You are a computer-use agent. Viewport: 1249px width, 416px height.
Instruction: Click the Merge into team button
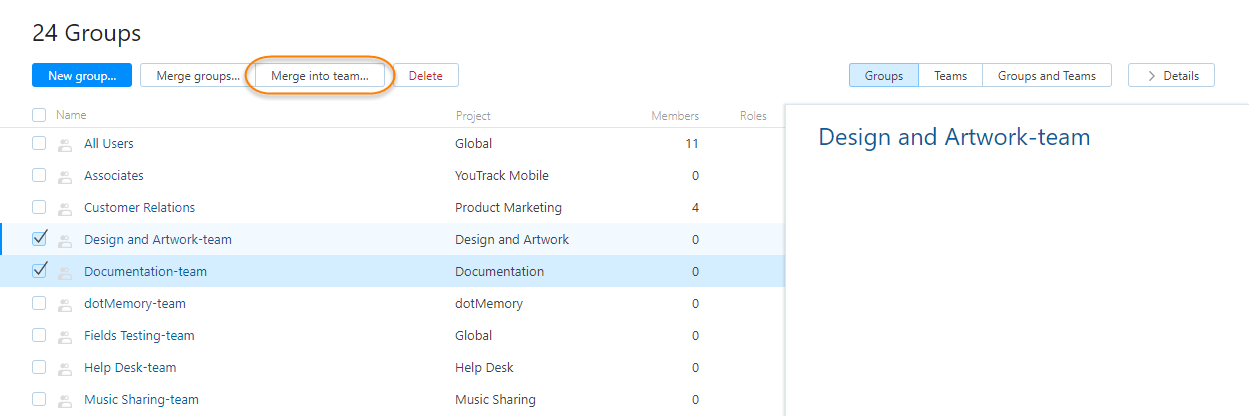(320, 76)
